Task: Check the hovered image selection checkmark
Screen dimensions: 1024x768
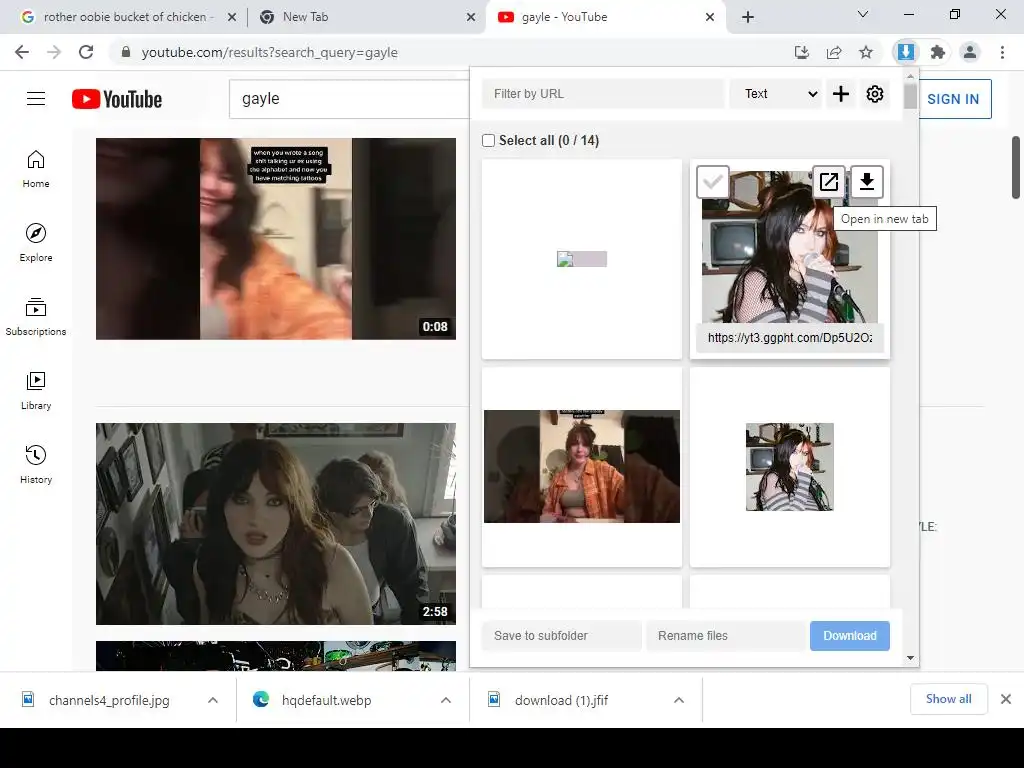Action: pyautogui.click(x=712, y=182)
